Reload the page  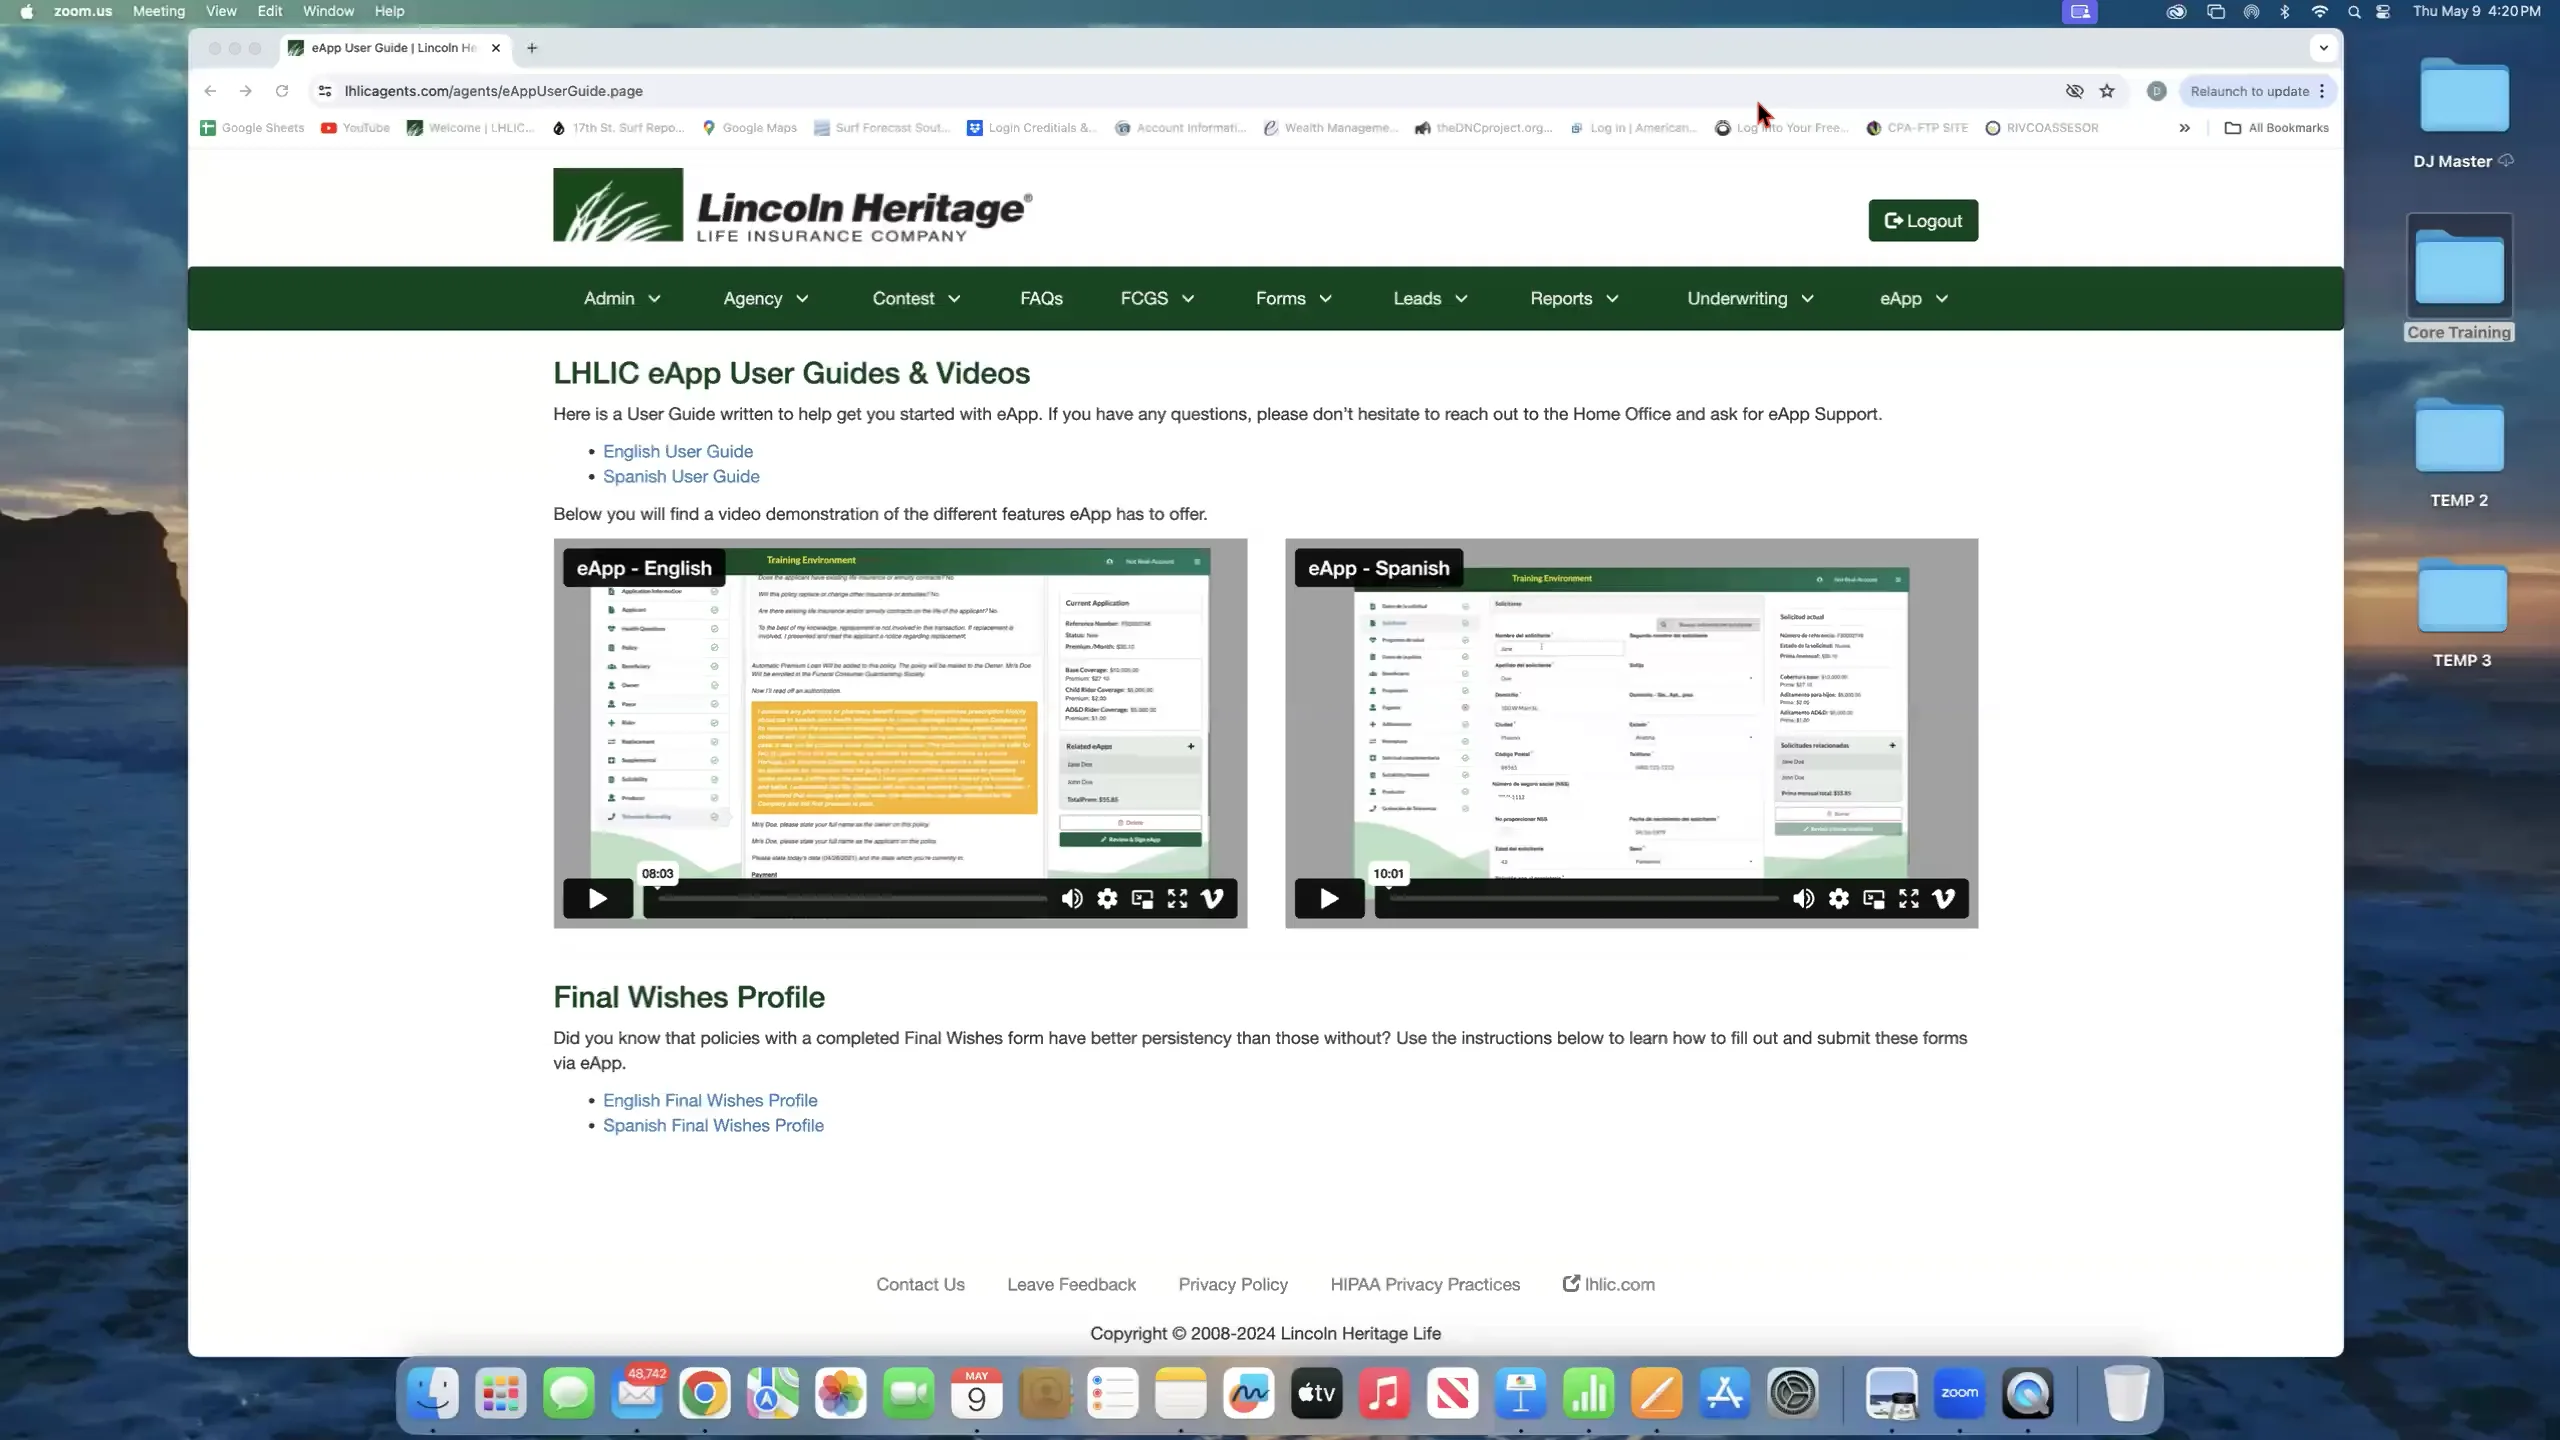point(282,91)
